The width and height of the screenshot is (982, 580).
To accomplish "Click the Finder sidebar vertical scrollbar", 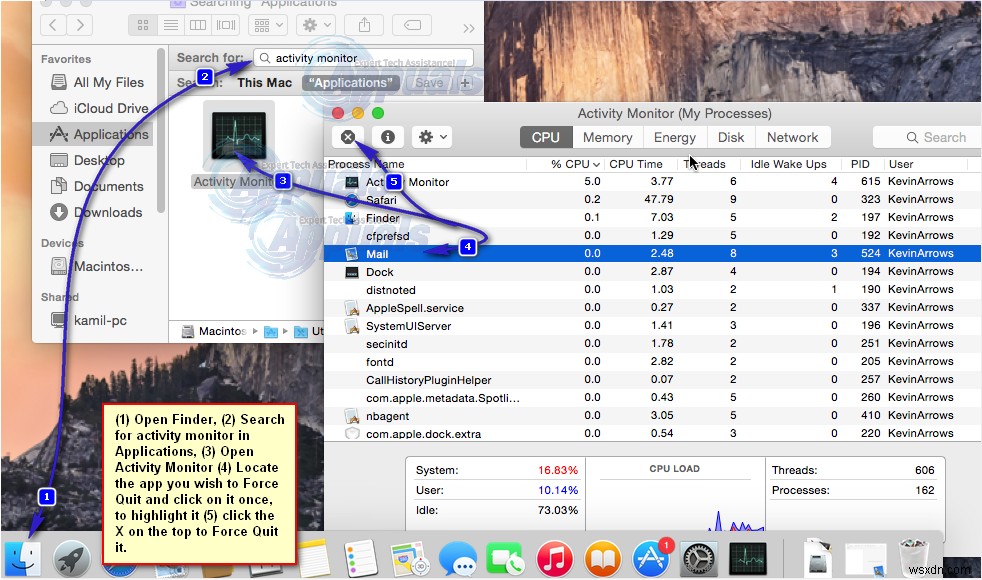I will click(x=161, y=130).
